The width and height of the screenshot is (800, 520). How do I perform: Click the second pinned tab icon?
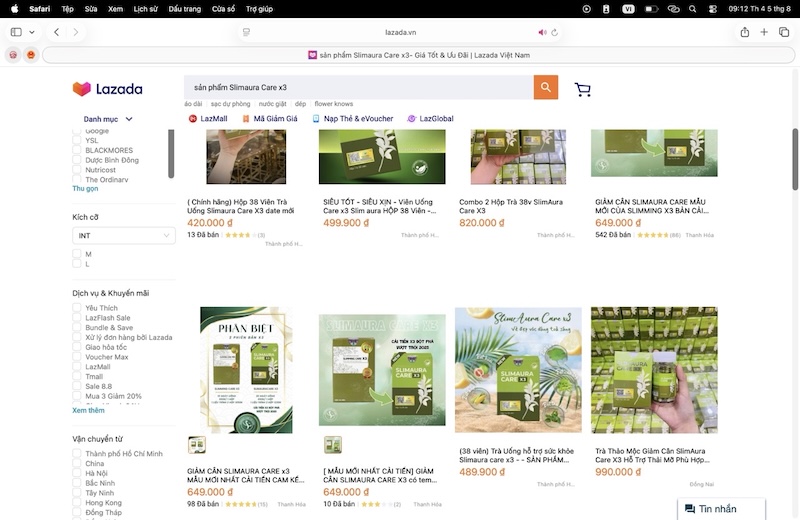31,55
